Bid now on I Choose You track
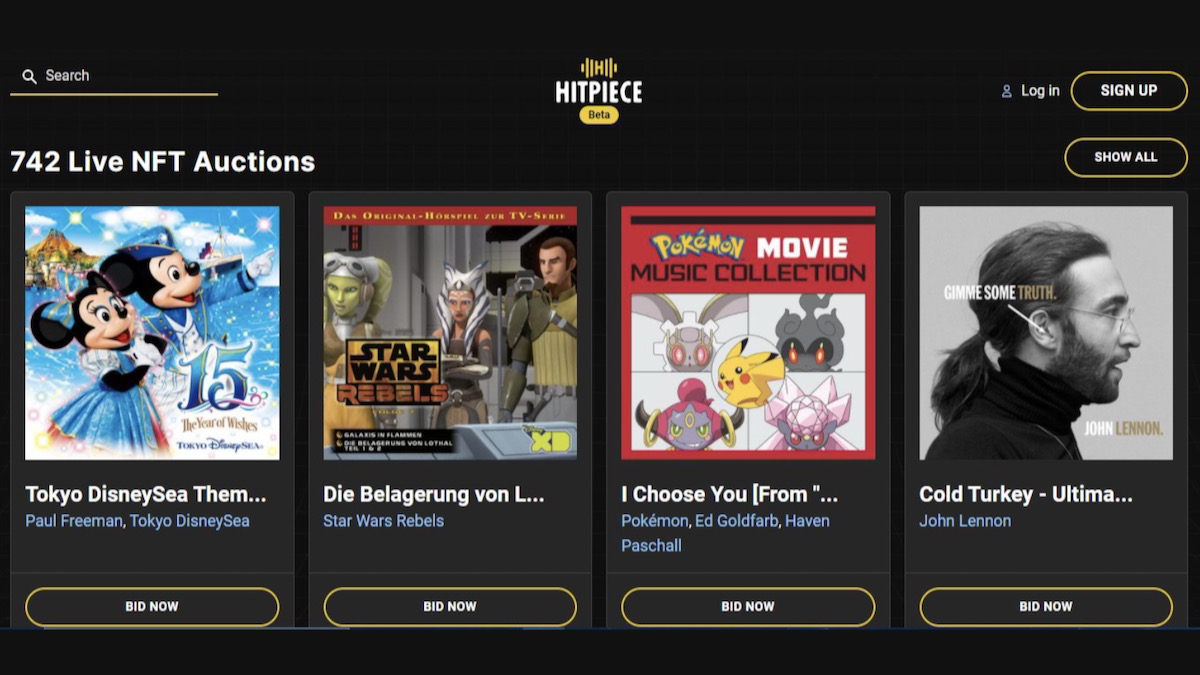 pos(748,607)
